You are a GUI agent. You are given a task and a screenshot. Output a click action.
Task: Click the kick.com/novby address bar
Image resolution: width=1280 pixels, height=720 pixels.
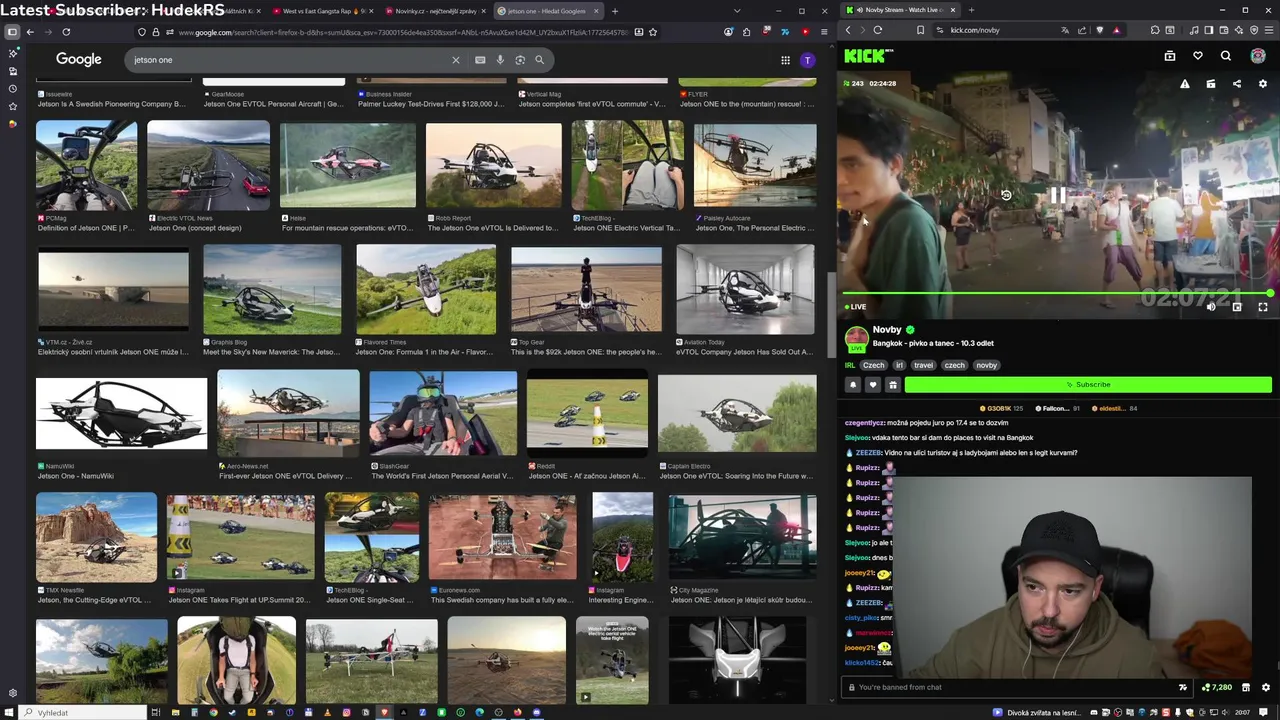tap(995, 30)
